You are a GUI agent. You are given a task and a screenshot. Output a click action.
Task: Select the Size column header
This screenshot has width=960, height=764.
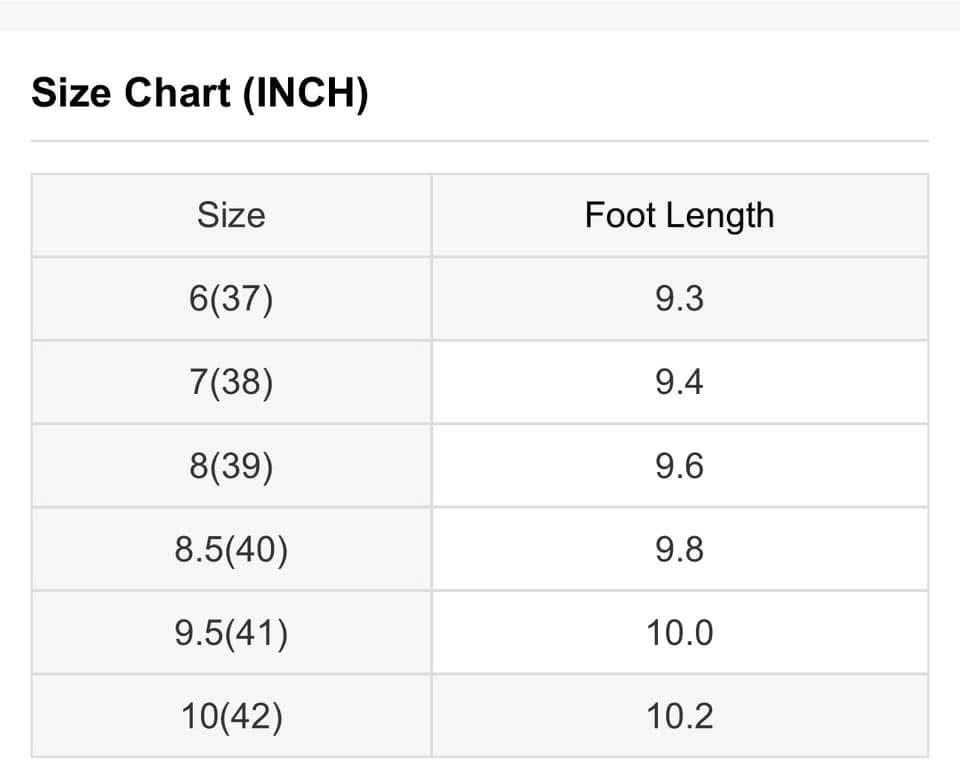231,215
